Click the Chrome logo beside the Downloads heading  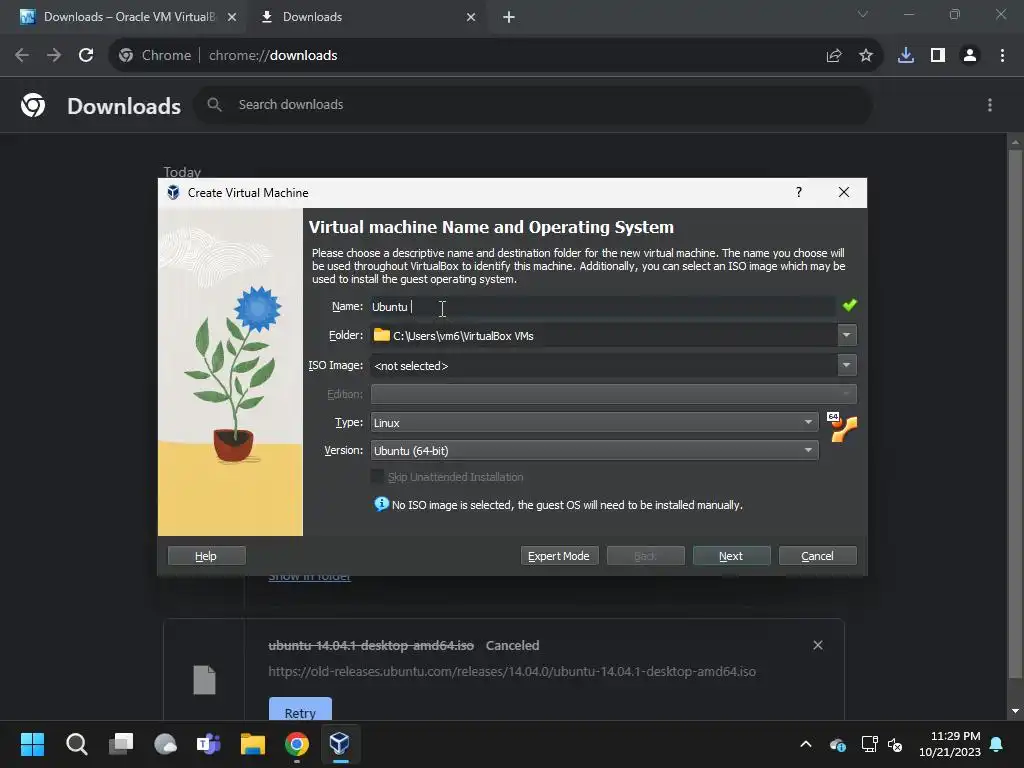pyautogui.click(x=33, y=104)
